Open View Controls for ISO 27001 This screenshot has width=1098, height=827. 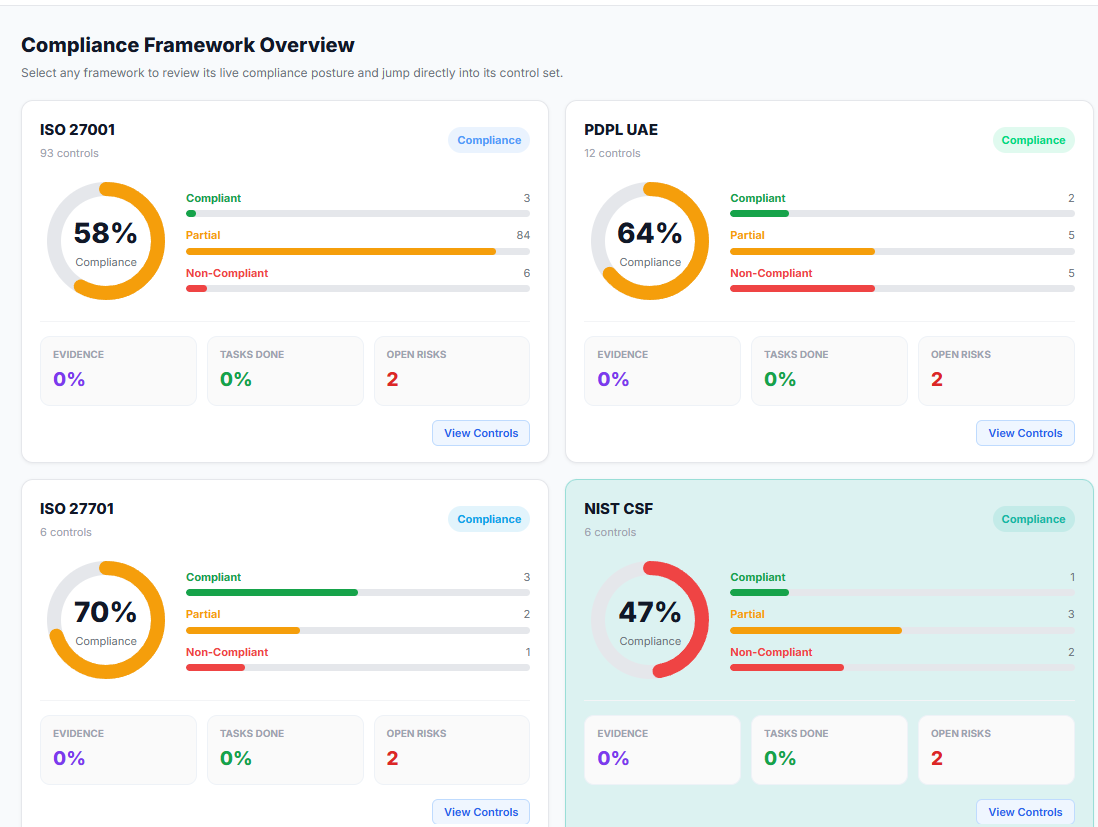[480, 433]
